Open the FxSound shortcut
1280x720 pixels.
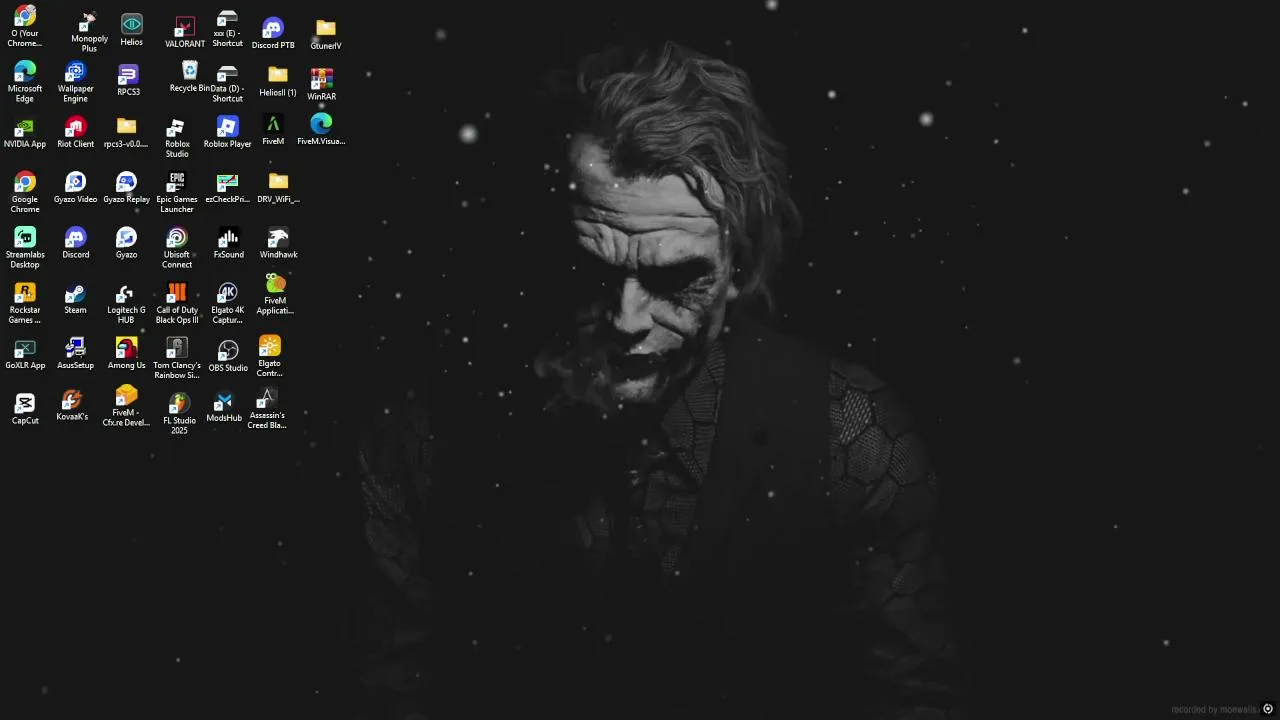(228, 243)
